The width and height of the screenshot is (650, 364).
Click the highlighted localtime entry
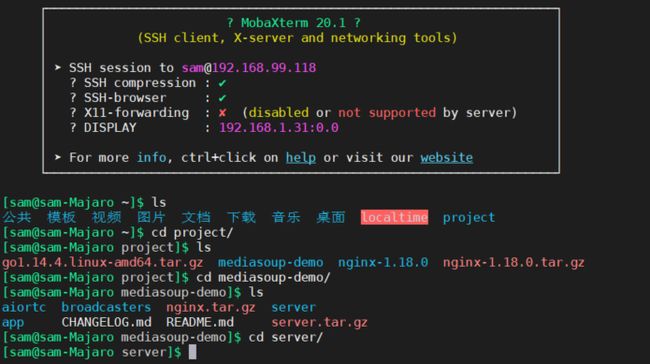[x=394, y=217]
